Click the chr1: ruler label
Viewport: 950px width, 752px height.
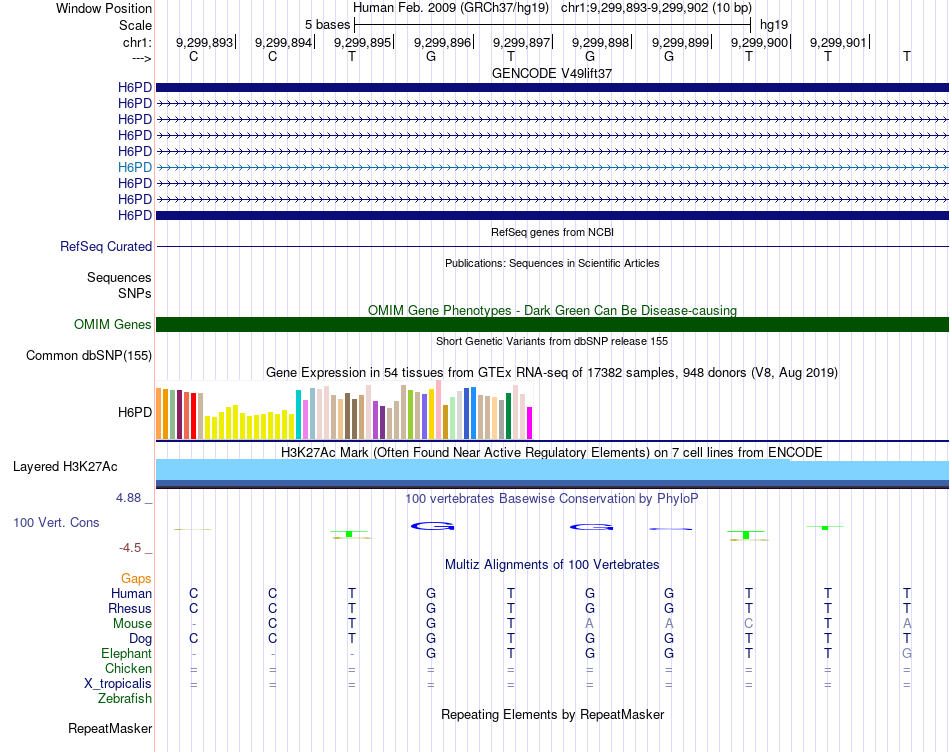pos(137,42)
